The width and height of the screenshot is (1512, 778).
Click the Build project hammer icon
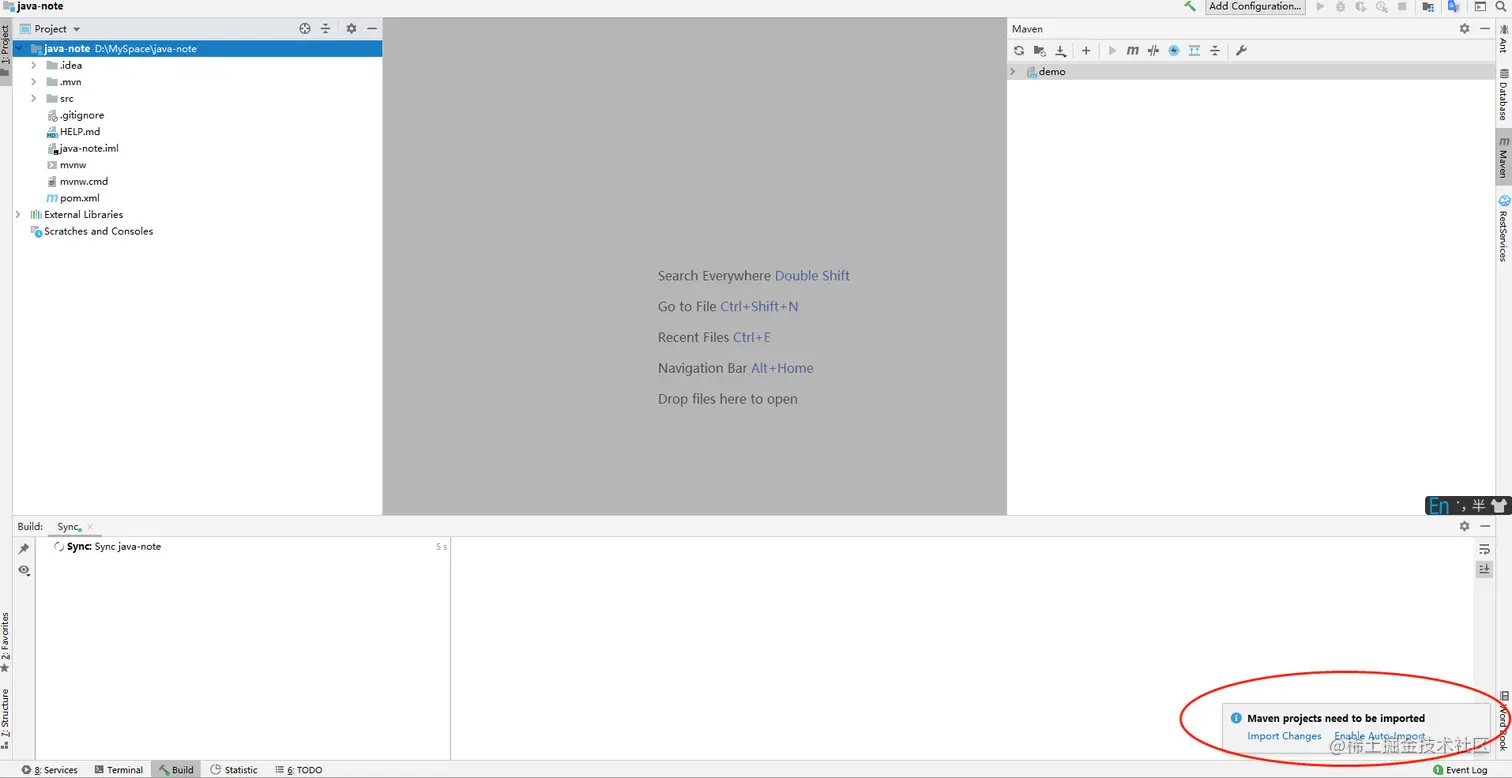1190,6
